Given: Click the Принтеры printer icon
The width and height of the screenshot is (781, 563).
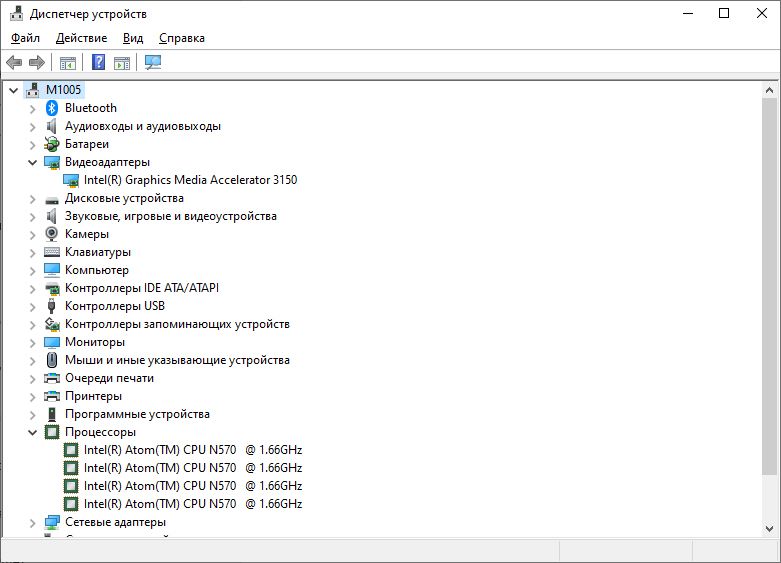Looking at the screenshot, I should [52, 396].
